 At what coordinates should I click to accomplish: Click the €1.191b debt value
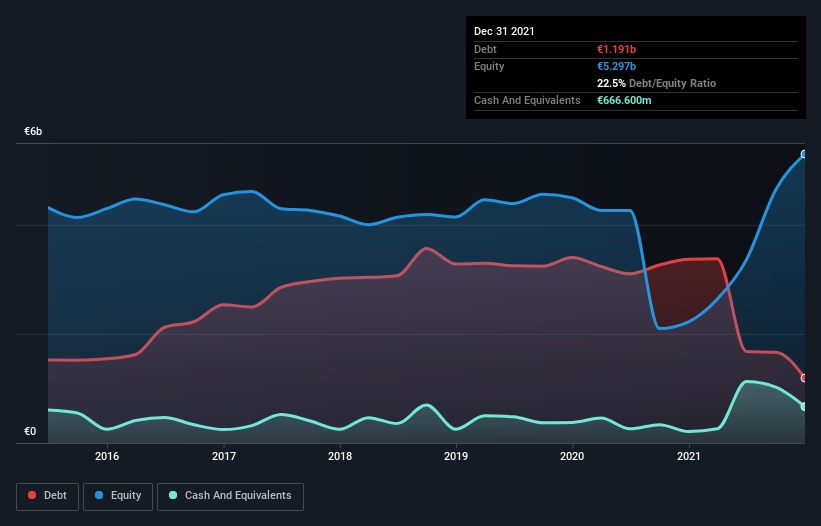click(616, 49)
